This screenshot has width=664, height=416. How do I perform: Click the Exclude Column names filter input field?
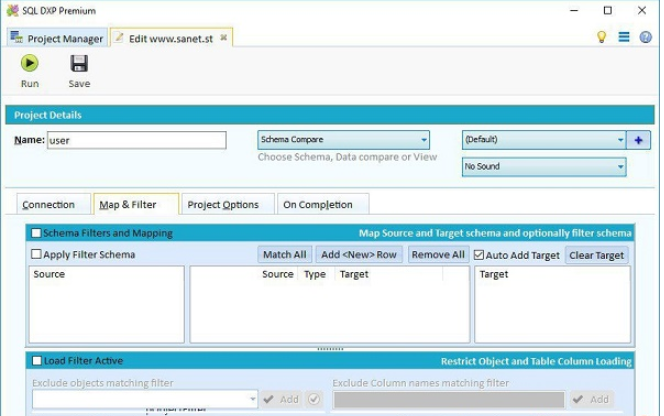(448, 399)
